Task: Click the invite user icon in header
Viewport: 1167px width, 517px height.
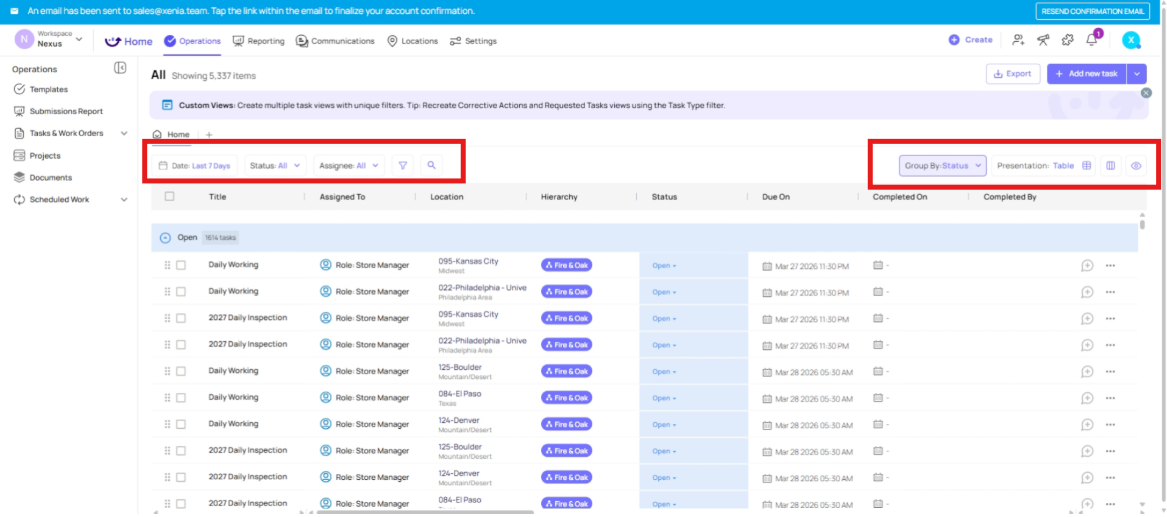Action: click(x=1018, y=40)
